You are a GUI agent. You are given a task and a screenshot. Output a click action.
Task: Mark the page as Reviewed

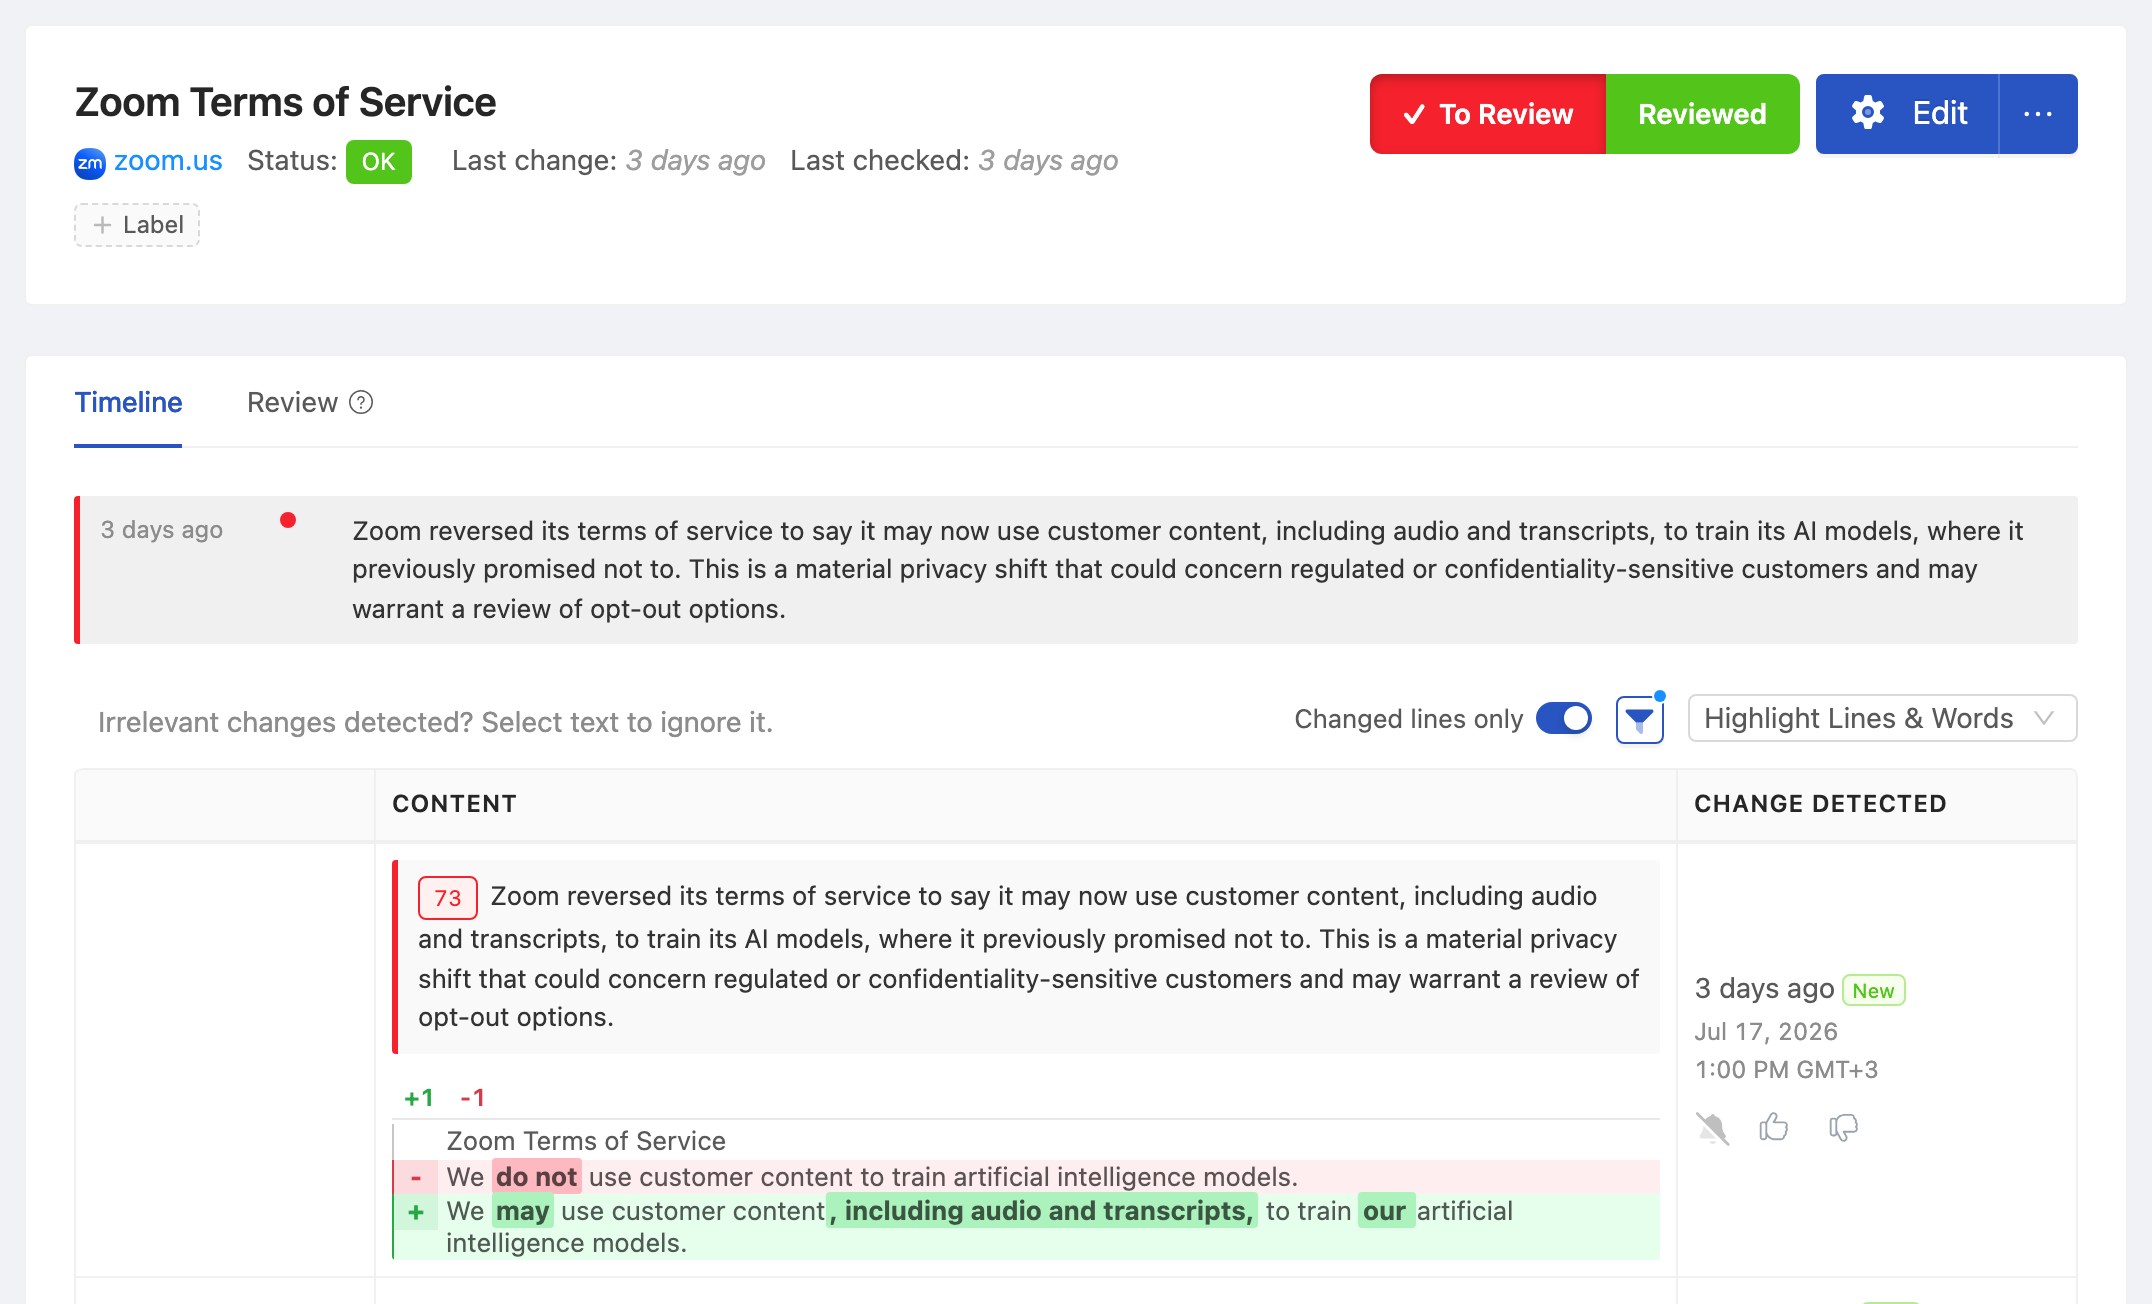pos(1702,114)
